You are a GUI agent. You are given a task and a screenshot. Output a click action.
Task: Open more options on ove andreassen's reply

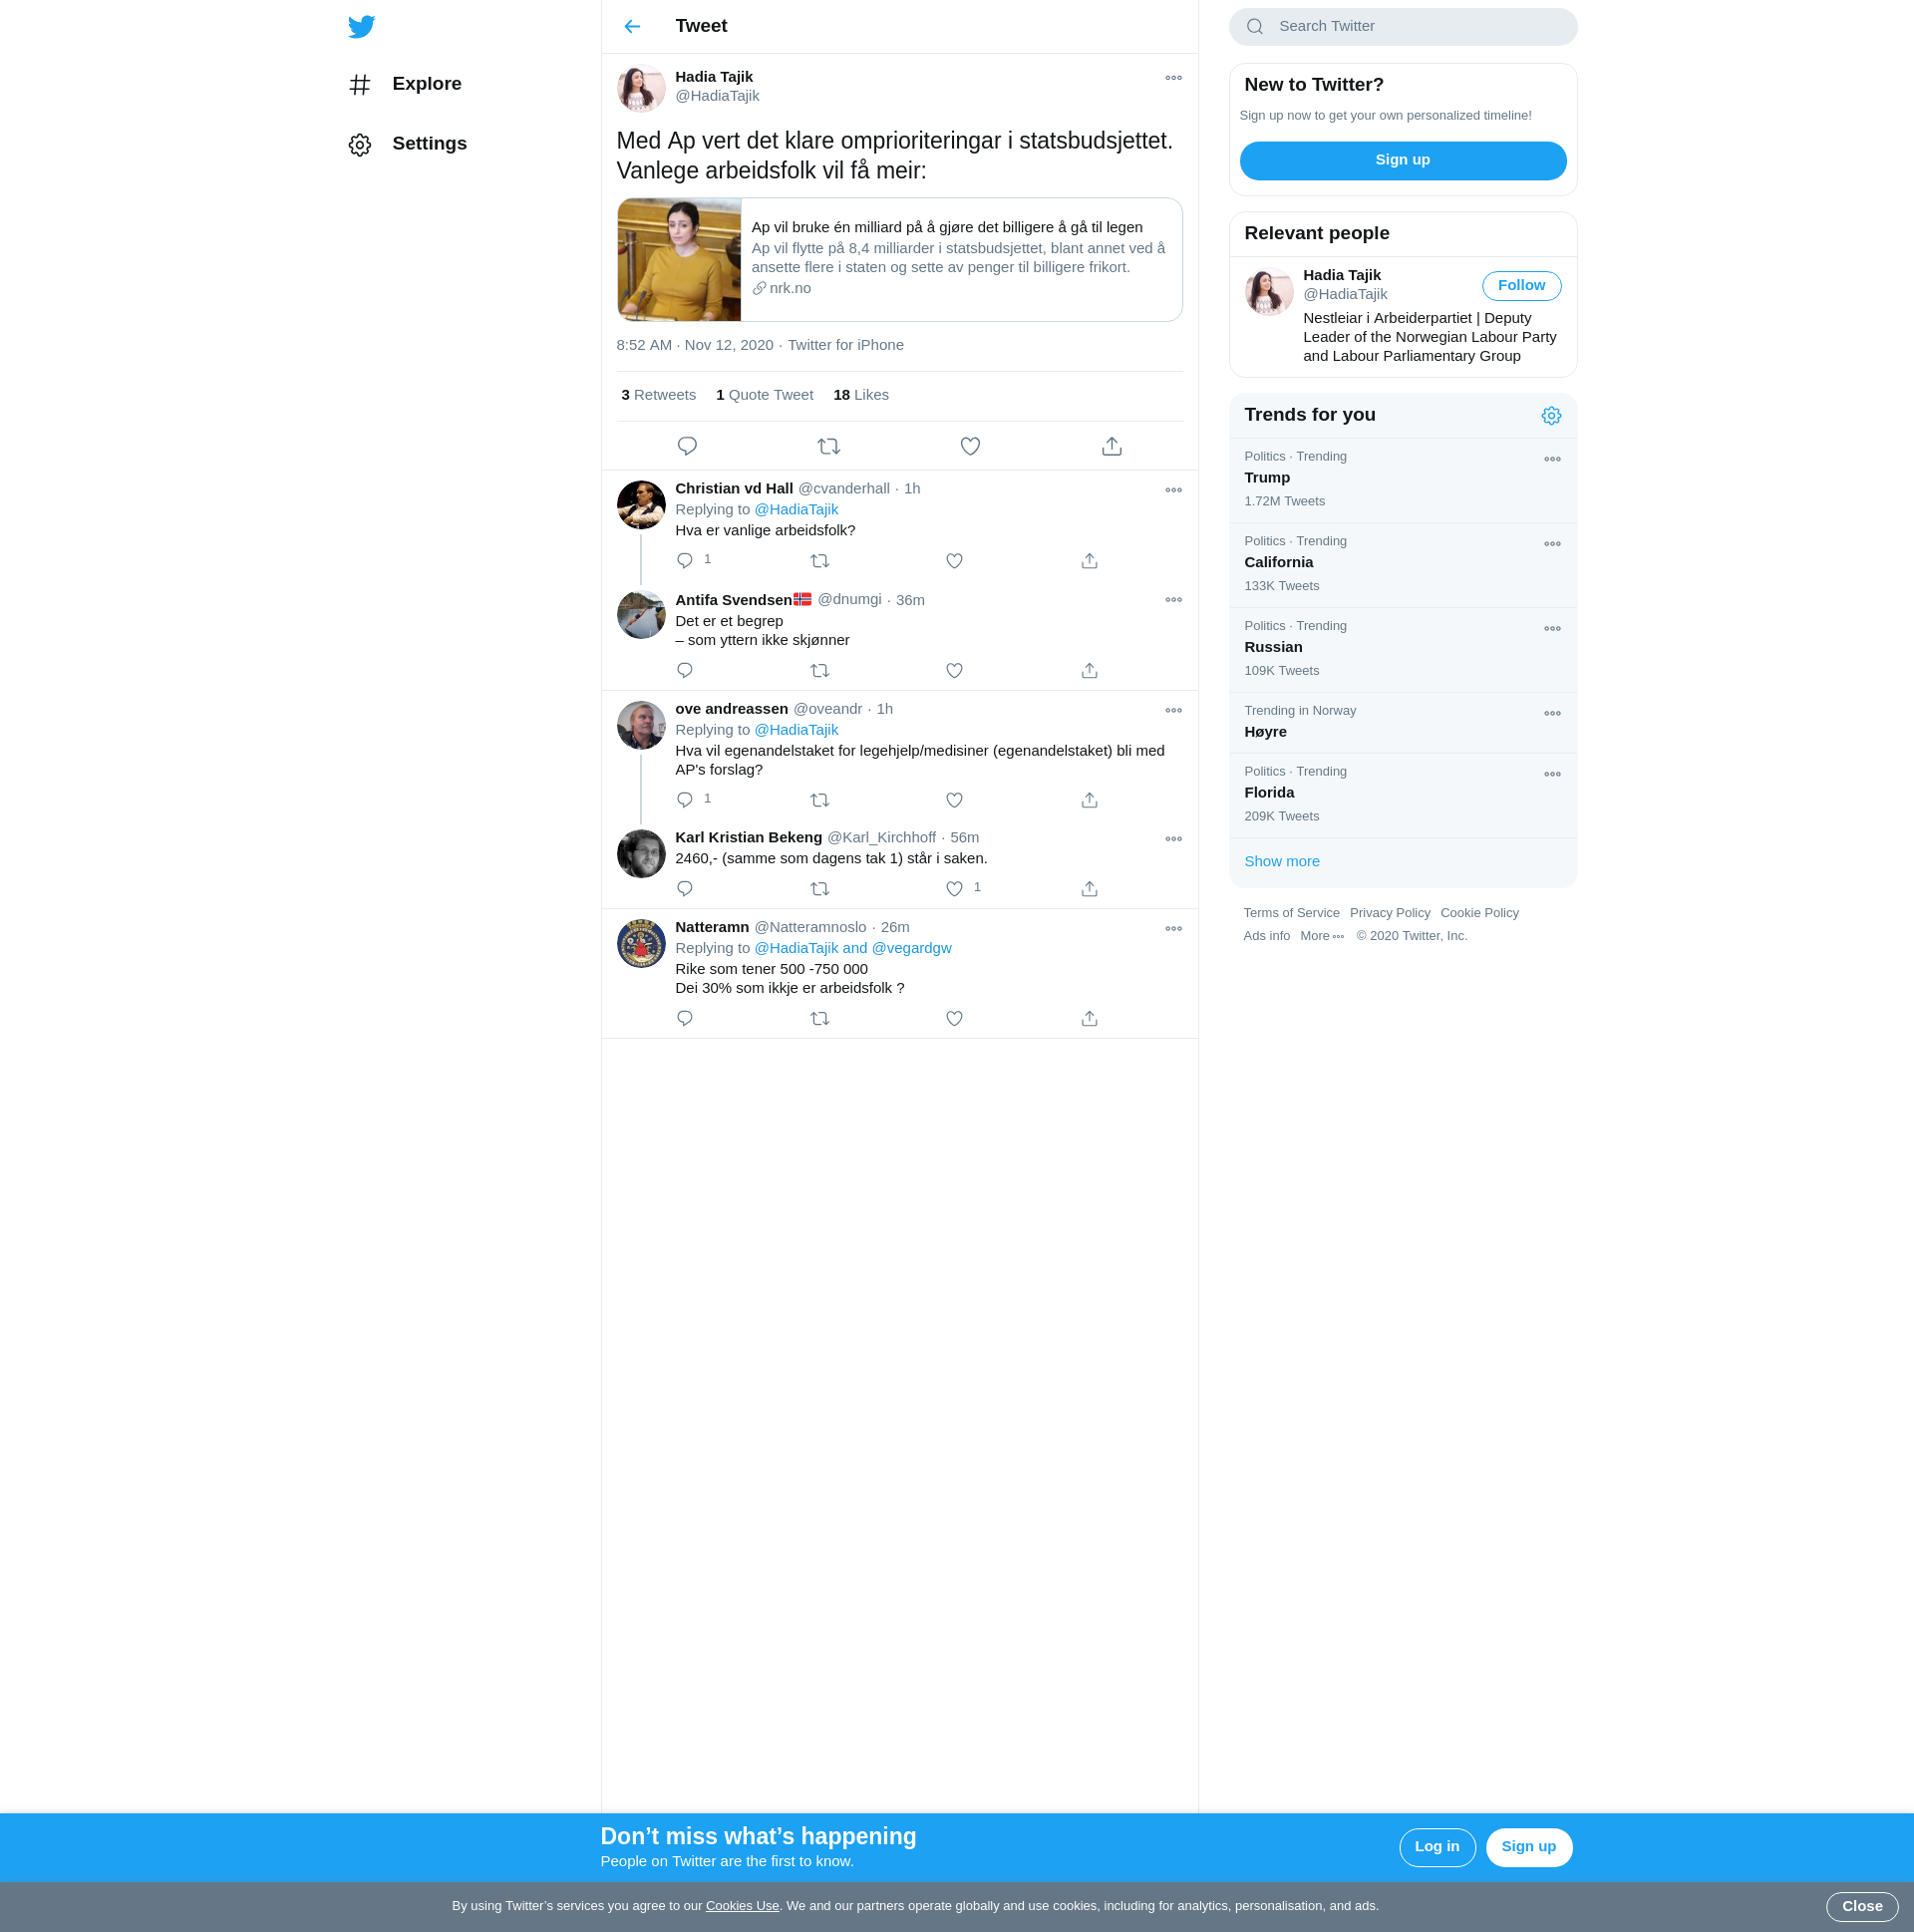1173,710
